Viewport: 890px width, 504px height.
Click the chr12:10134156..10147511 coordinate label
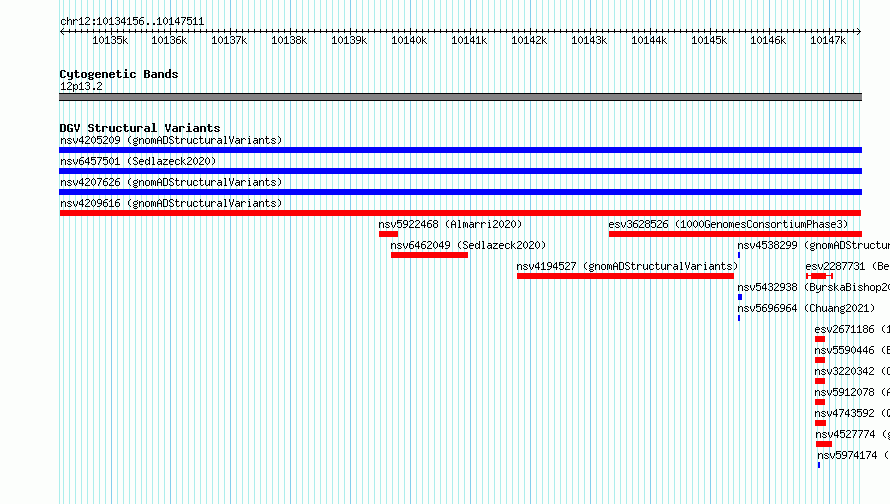click(132, 21)
